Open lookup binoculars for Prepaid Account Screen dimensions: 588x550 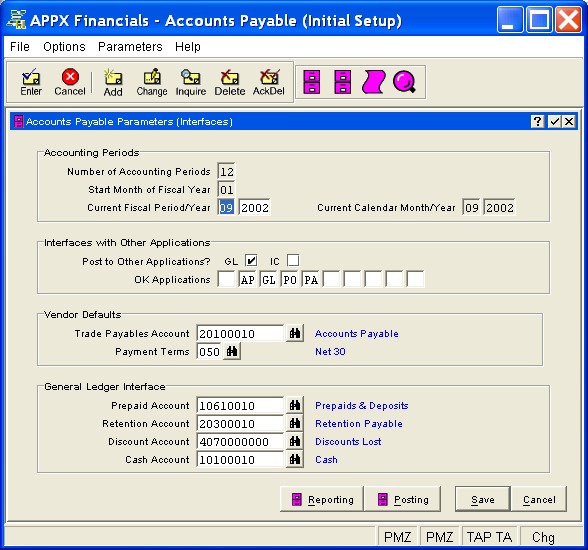point(295,405)
